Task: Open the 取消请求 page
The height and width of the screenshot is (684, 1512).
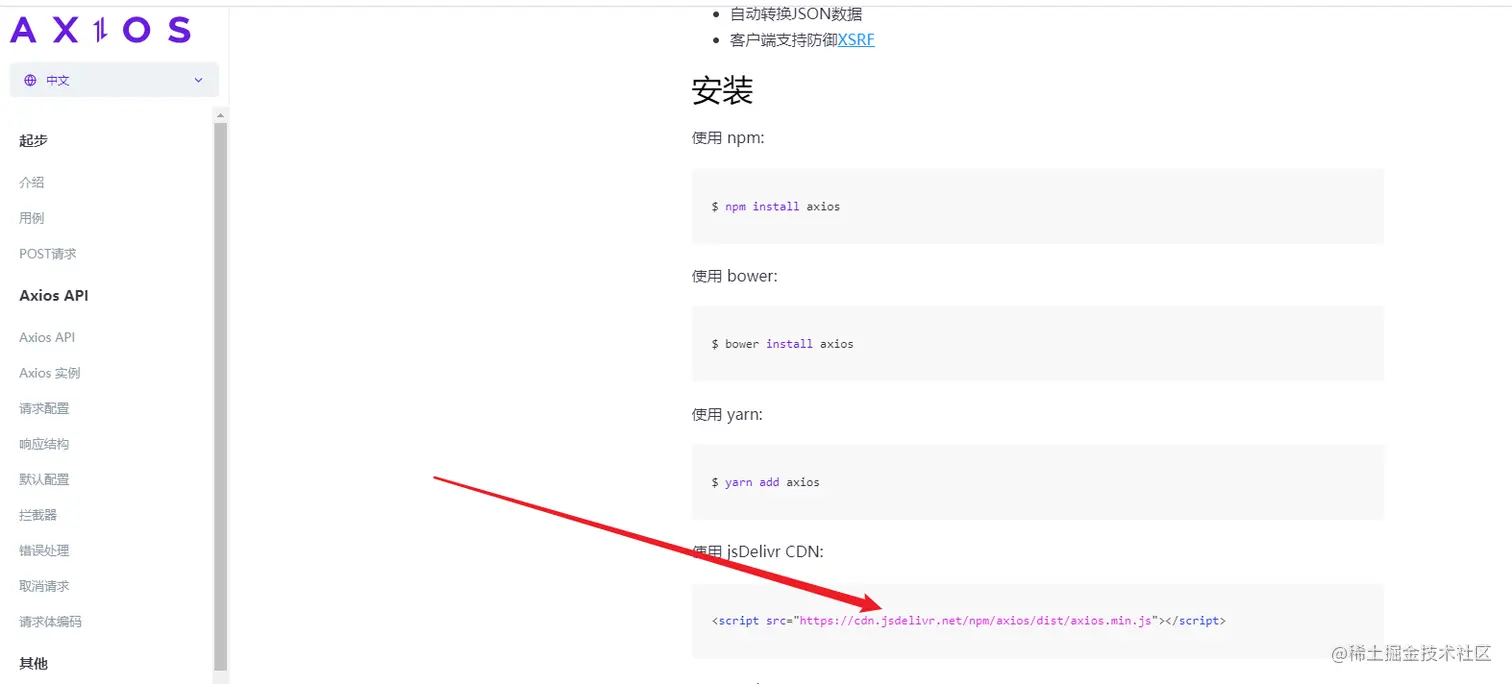Action: click(x=44, y=586)
